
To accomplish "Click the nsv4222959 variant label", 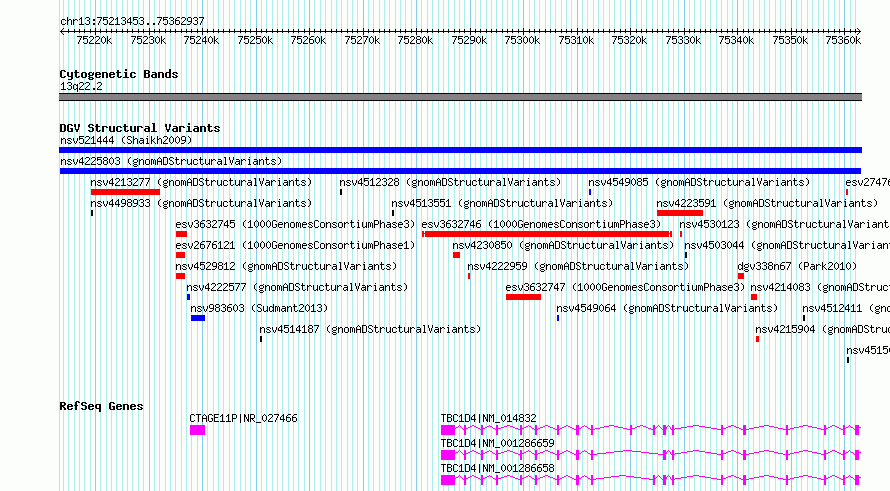I will pos(578,266).
